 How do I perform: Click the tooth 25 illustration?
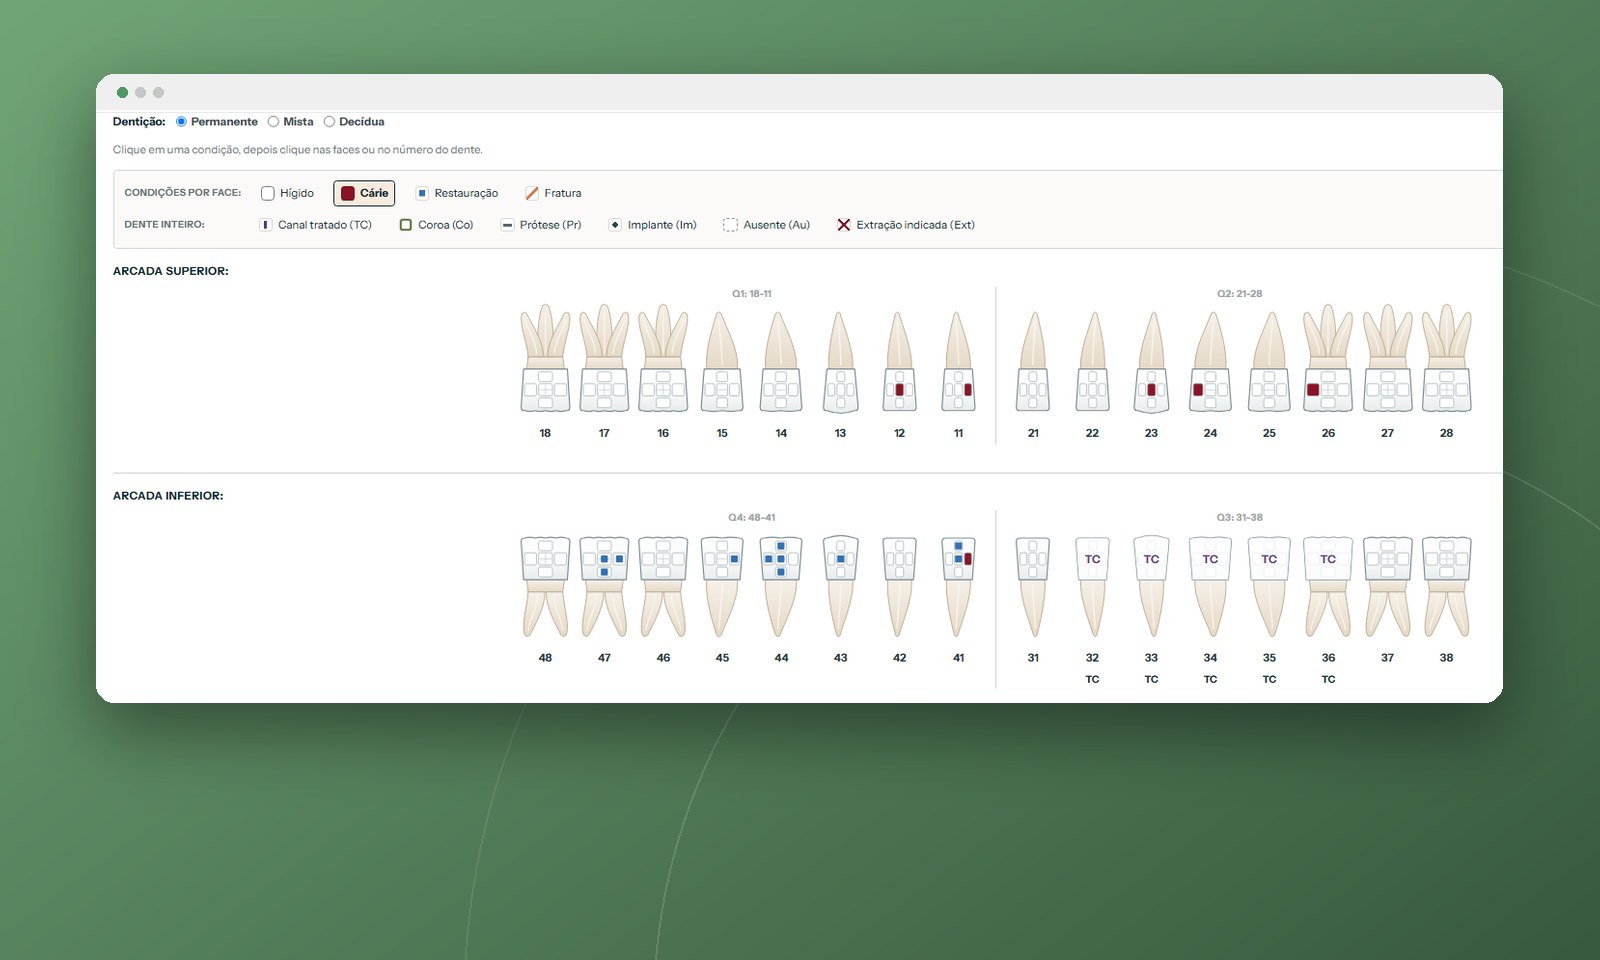click(1269, 361)
